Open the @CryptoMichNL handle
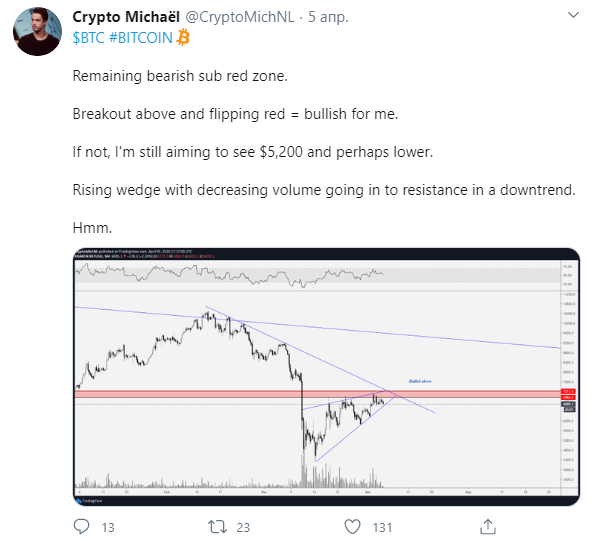 click(x=240, y=17)
